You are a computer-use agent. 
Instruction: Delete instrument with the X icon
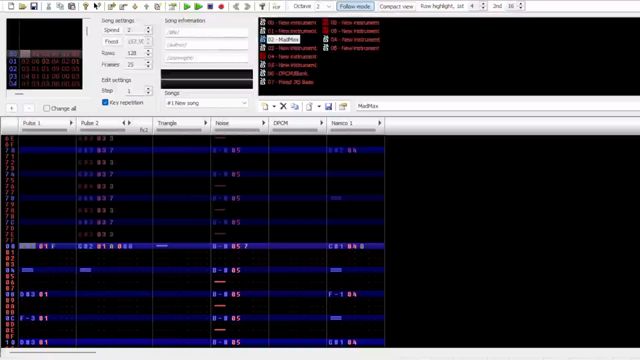click(x=283, y=106)
